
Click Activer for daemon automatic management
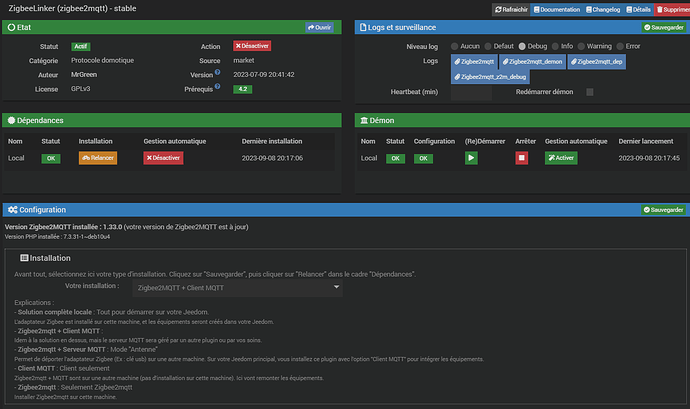coord(561,158)
